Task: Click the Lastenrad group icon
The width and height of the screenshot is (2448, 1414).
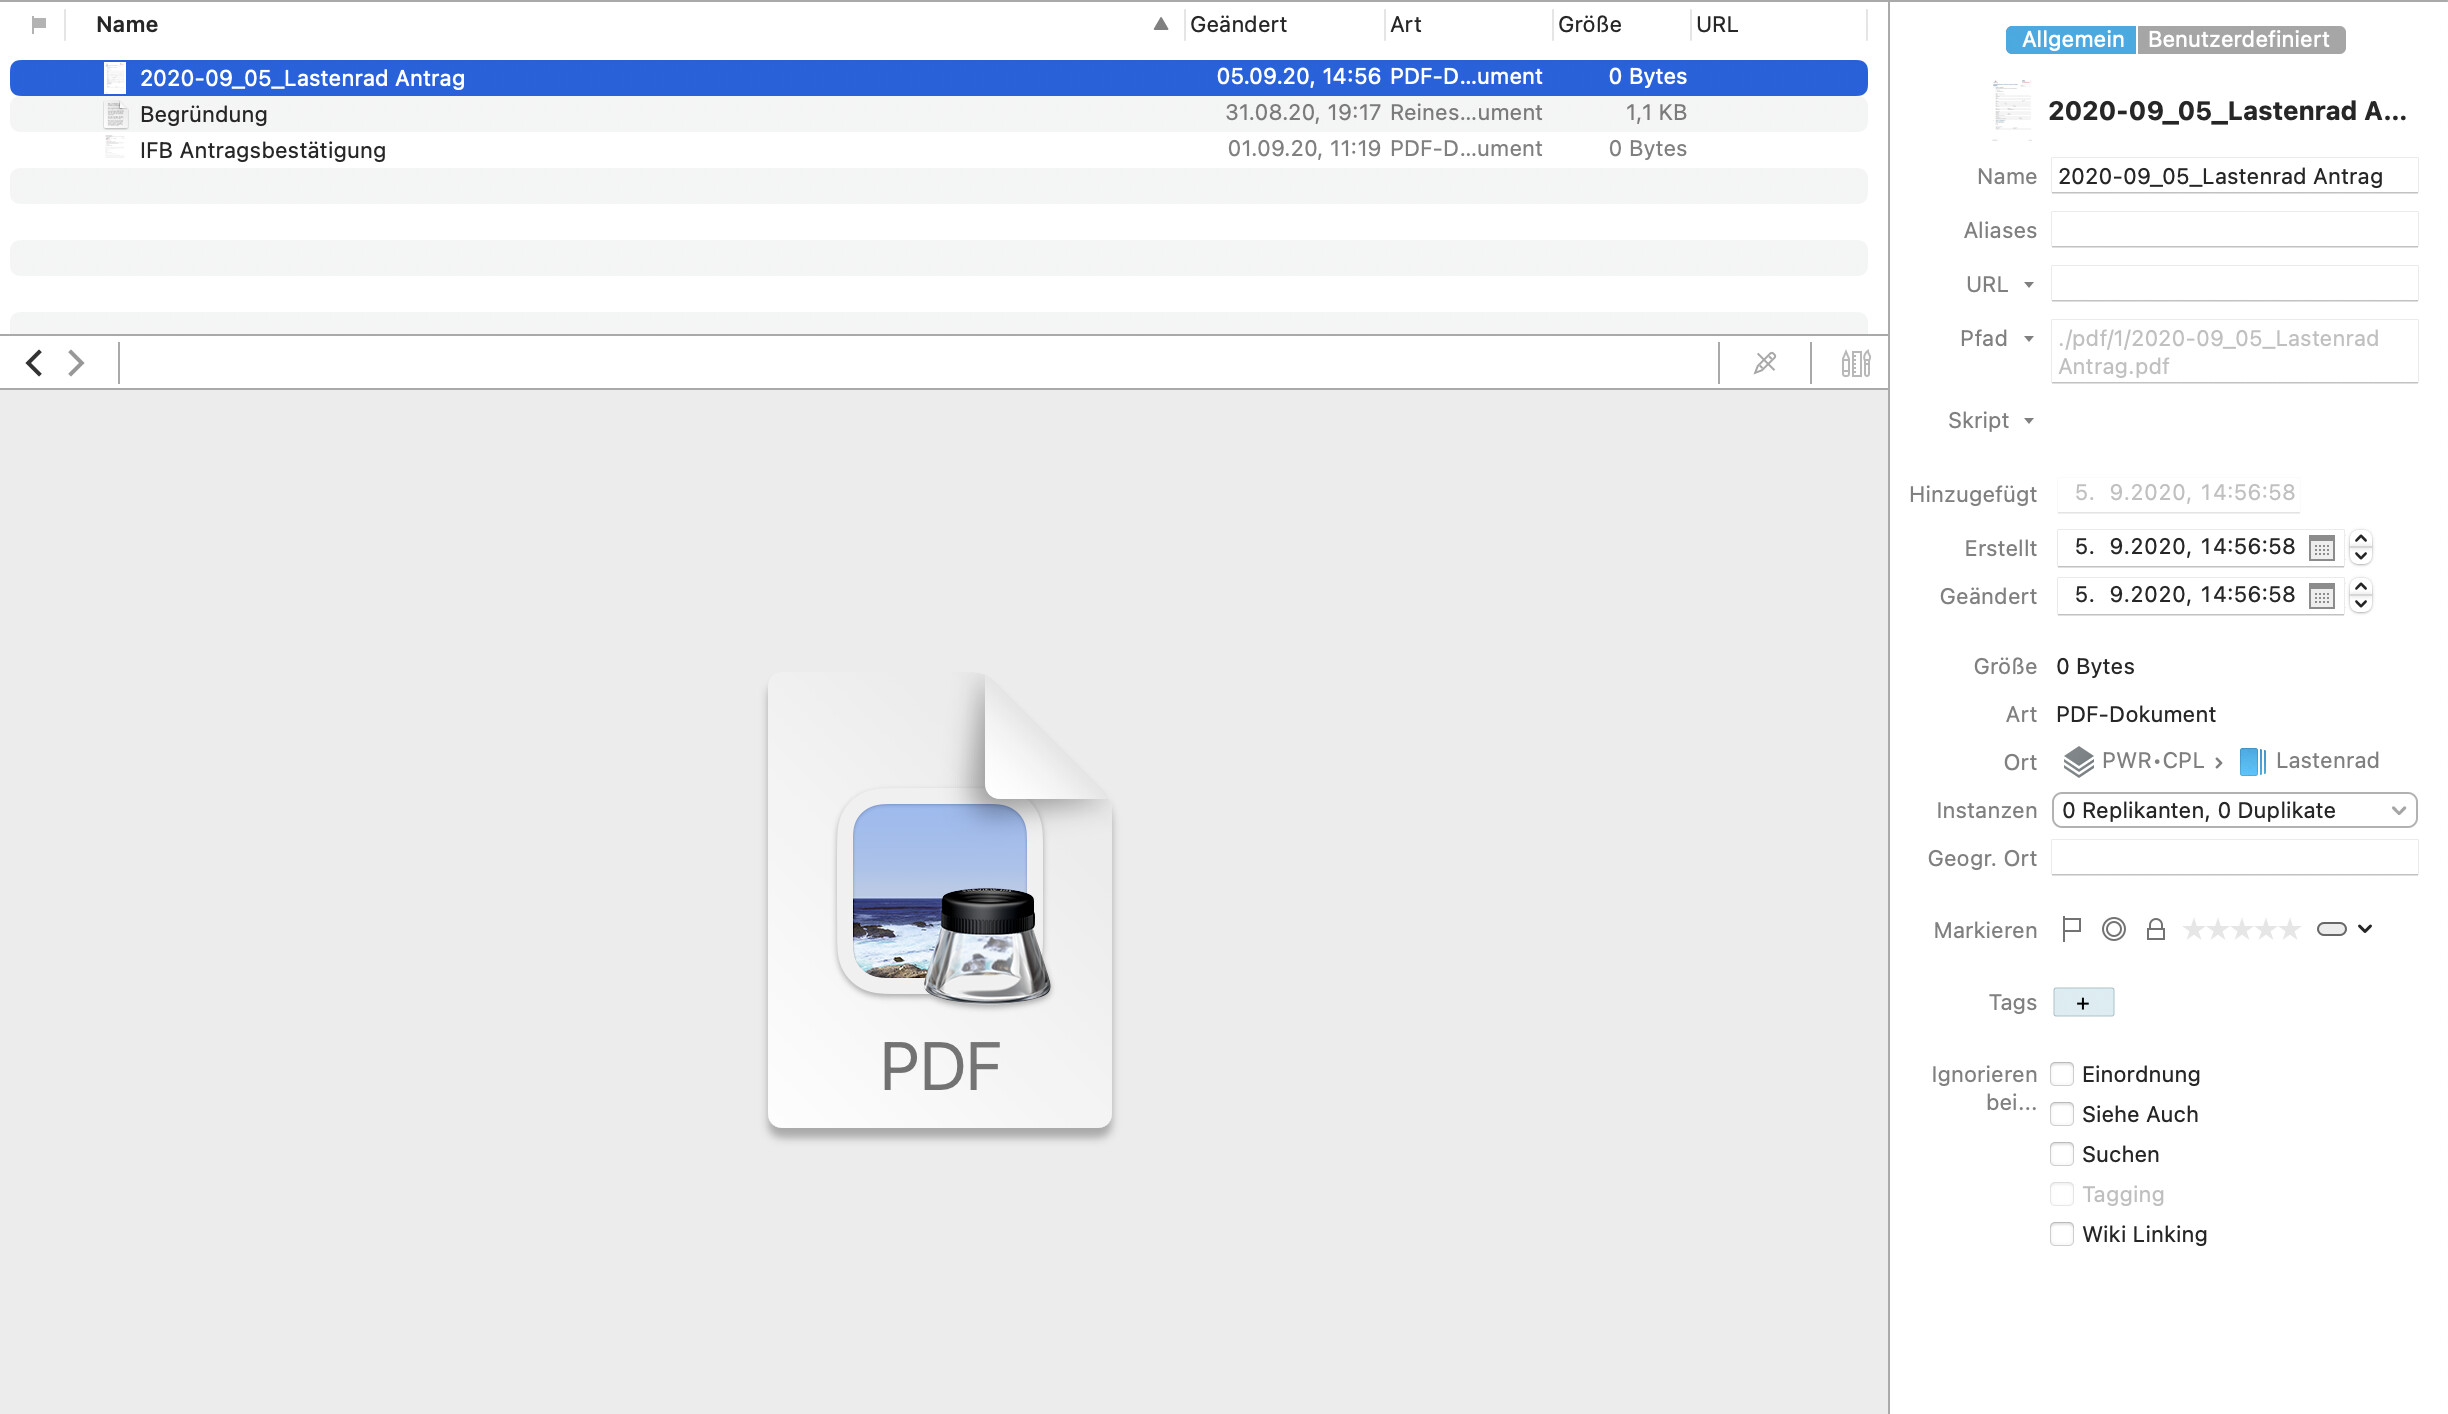Action: pyautogui.click(x=2253, y=761)
